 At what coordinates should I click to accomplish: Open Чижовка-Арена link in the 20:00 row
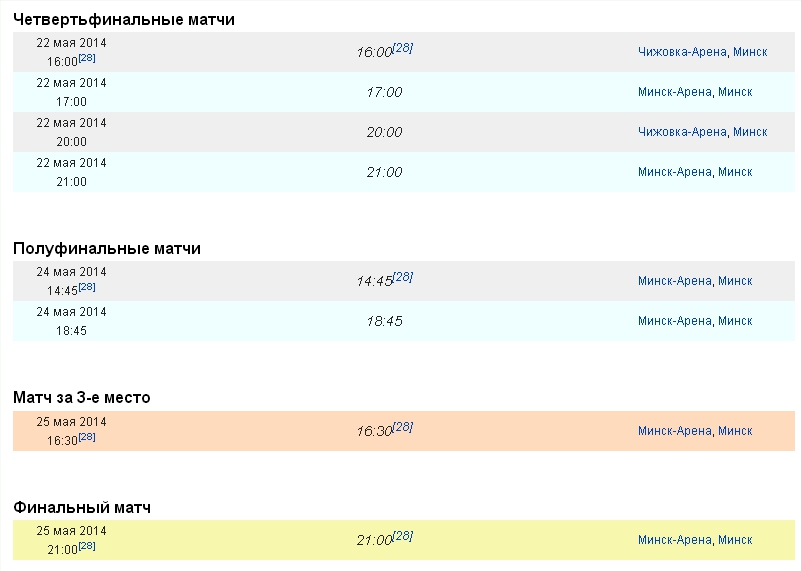(682, 132)
